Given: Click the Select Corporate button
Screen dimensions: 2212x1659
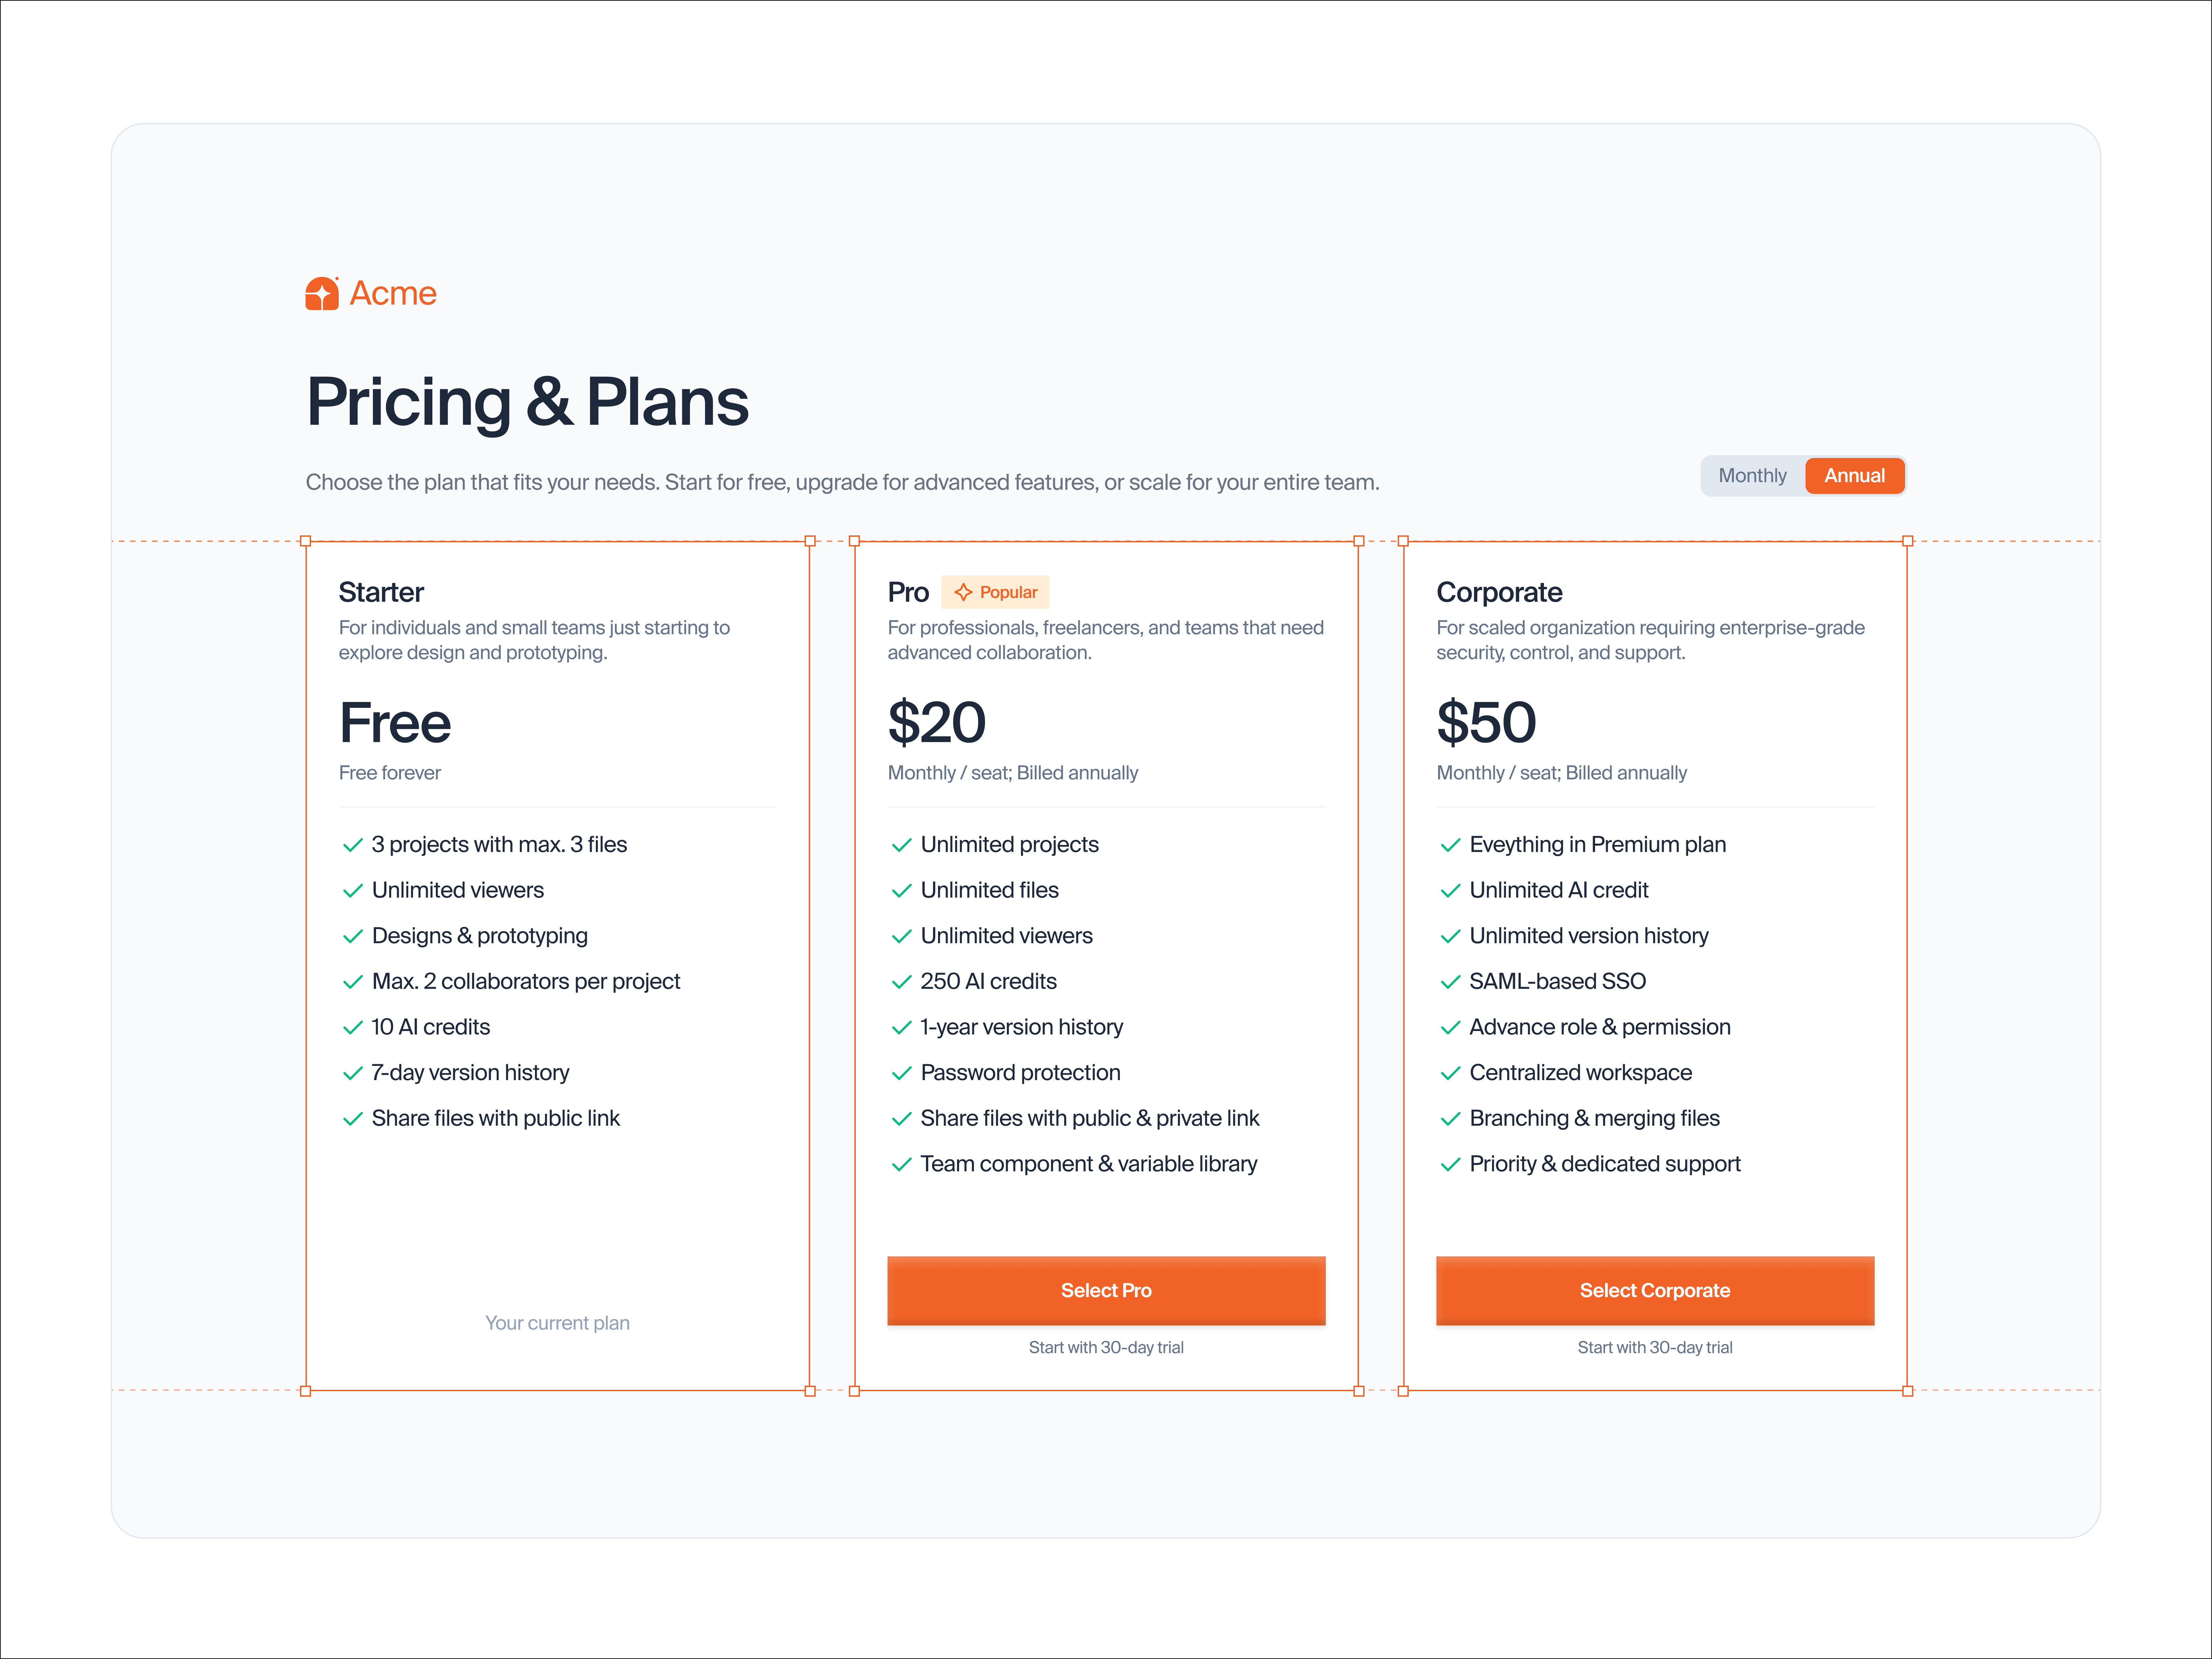Looking at the screenshot, I should click(x=1655, y=1290).
